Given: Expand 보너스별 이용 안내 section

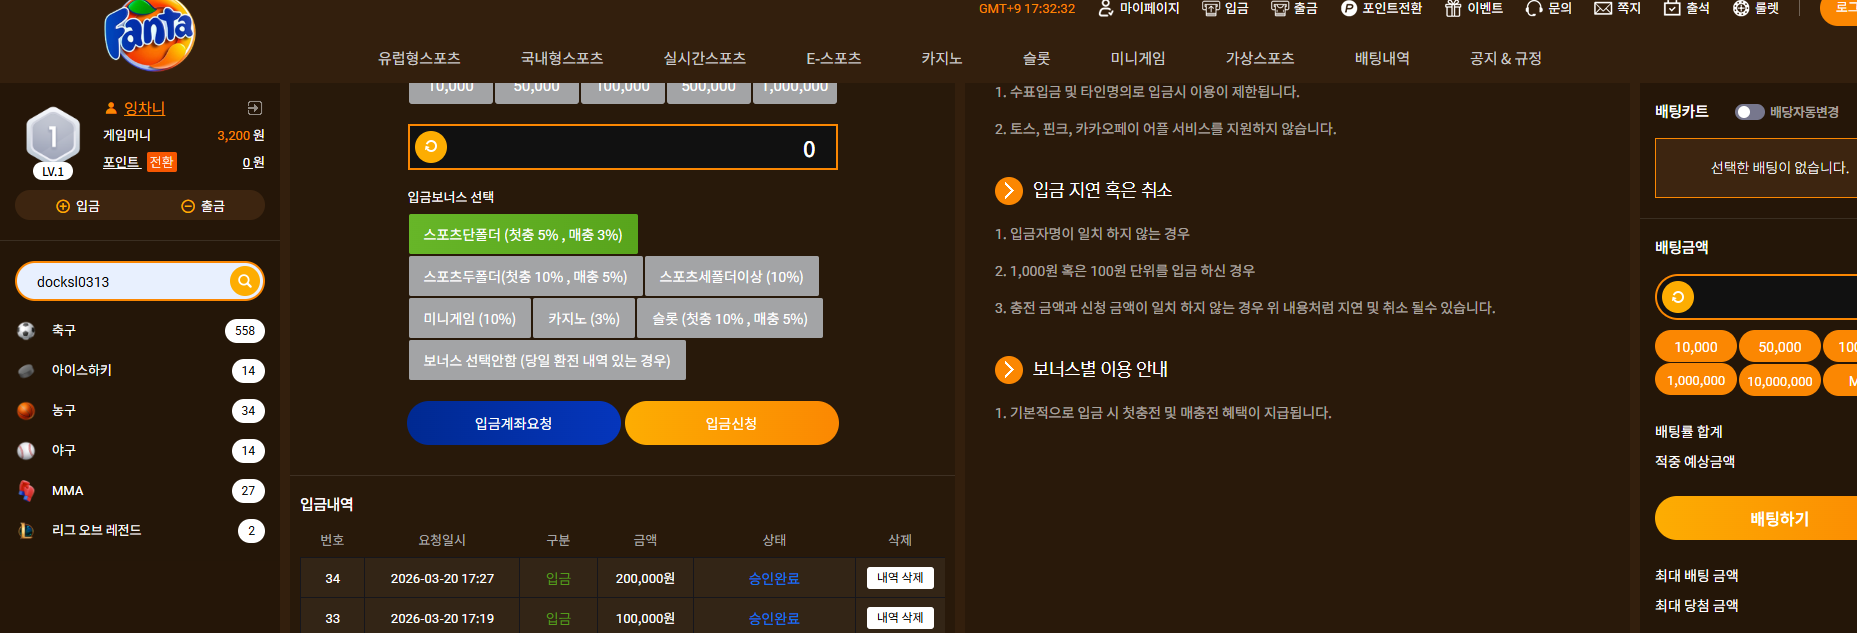Looking at the screenshot, I should pos(1008,369).
